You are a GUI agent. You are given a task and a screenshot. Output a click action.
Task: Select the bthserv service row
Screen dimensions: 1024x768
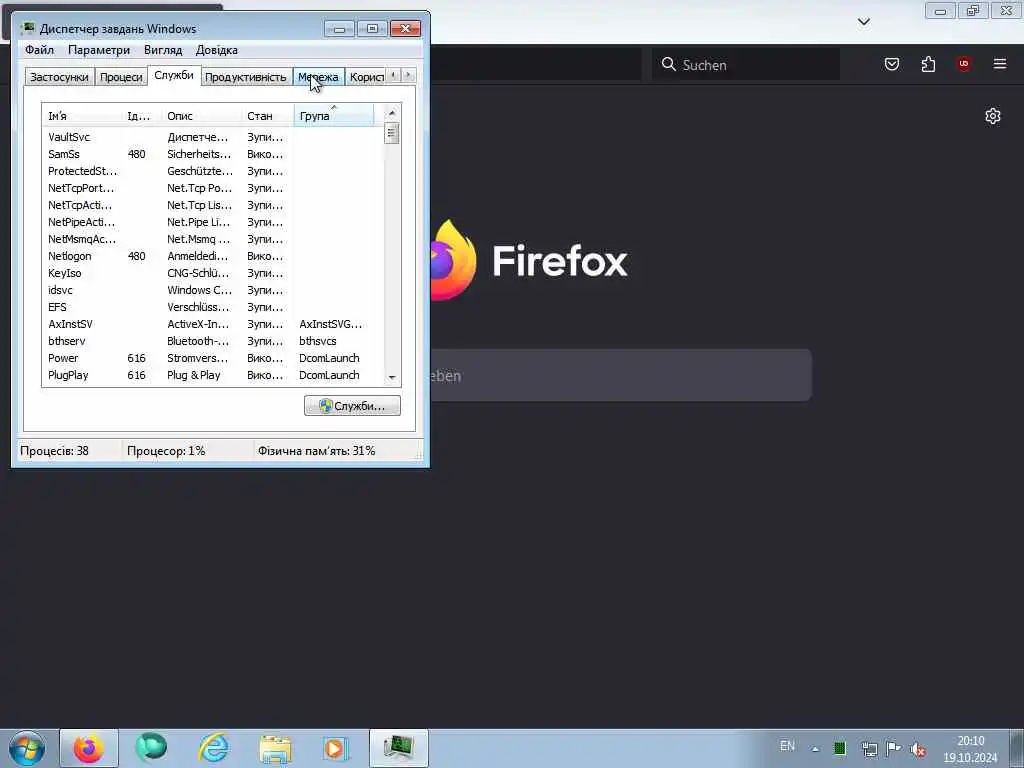(x=213, y=341)
